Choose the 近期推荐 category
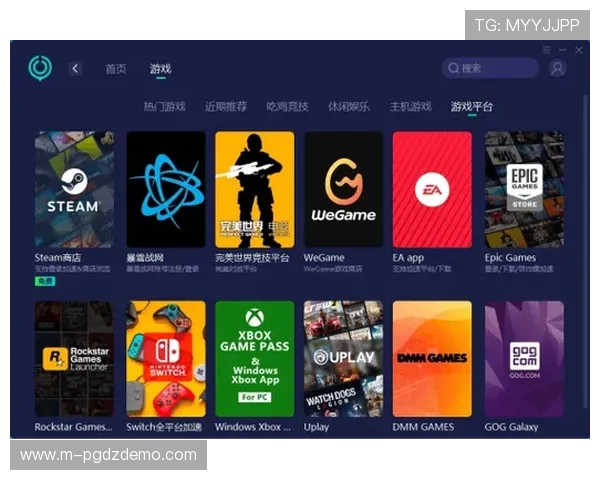This screenshot has height=480, width=600. coord(225,106)
